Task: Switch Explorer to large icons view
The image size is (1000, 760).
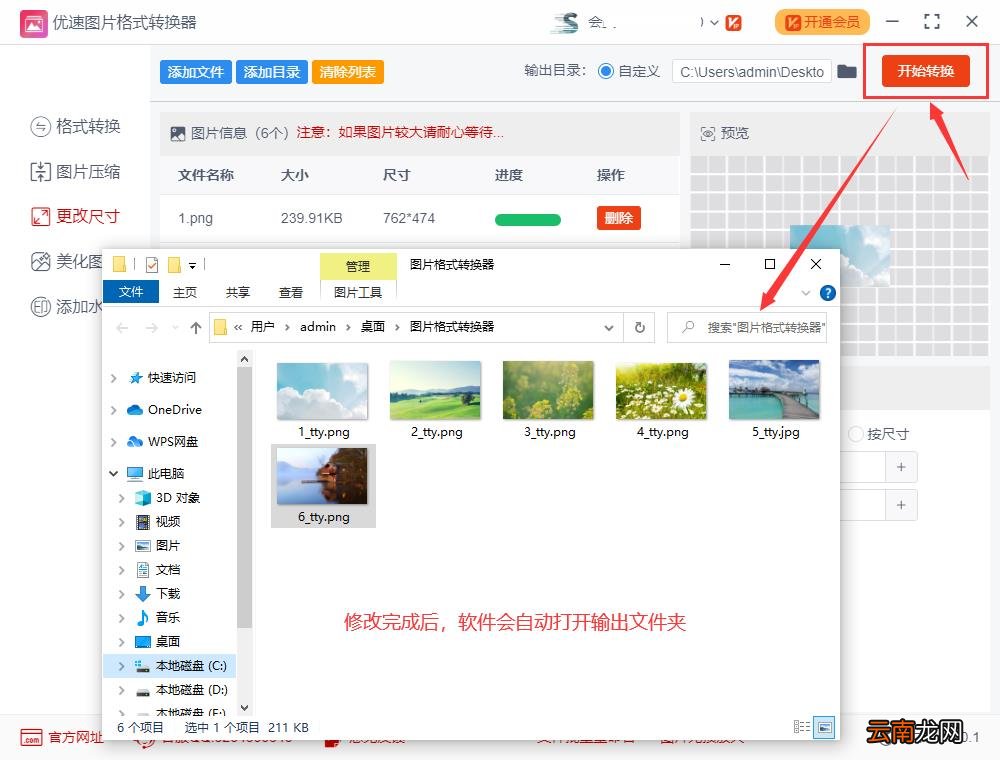Action: (x=825, y=727)
